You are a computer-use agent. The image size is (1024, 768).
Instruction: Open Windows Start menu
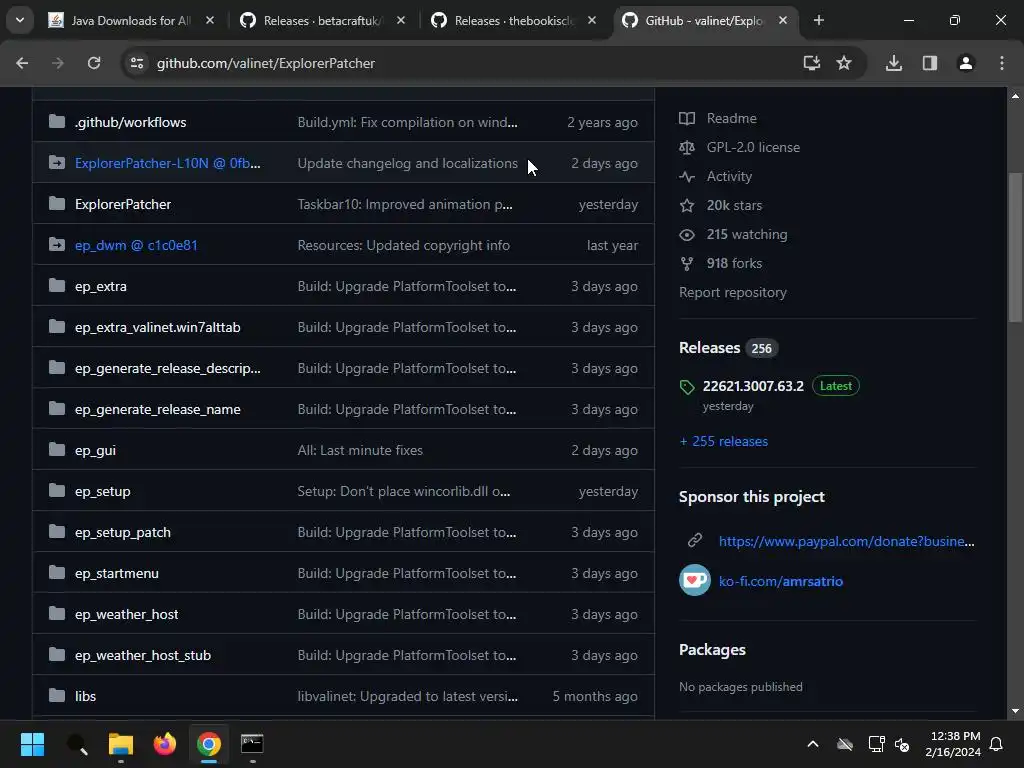[32, 744]
